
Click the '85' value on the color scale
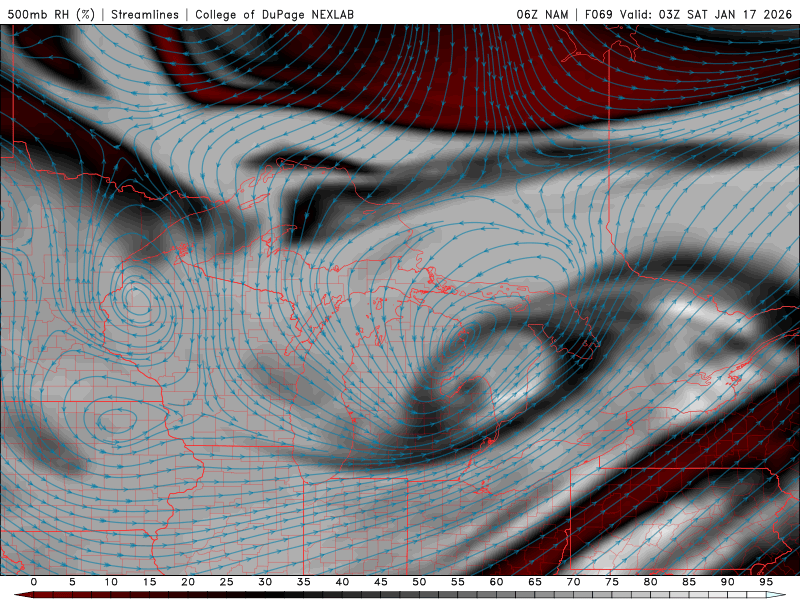pos(689,582)
